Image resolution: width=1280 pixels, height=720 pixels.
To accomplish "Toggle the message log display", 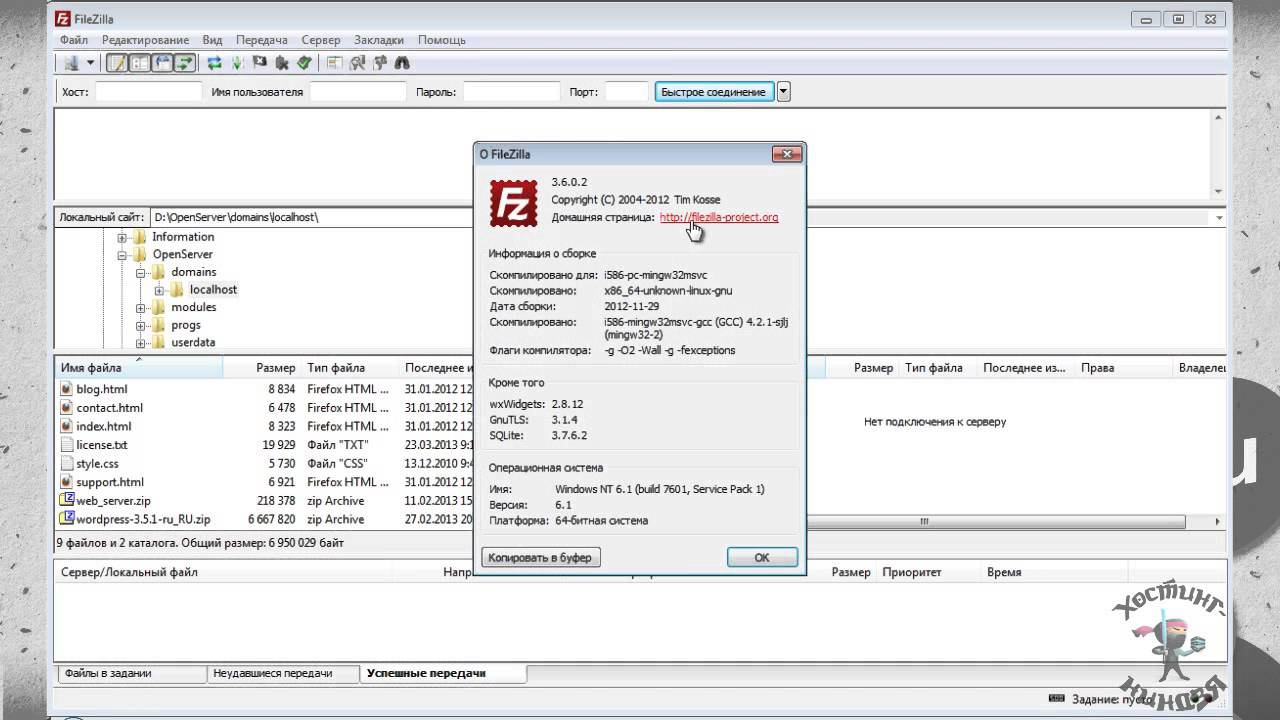I will (x=117, y=63).
